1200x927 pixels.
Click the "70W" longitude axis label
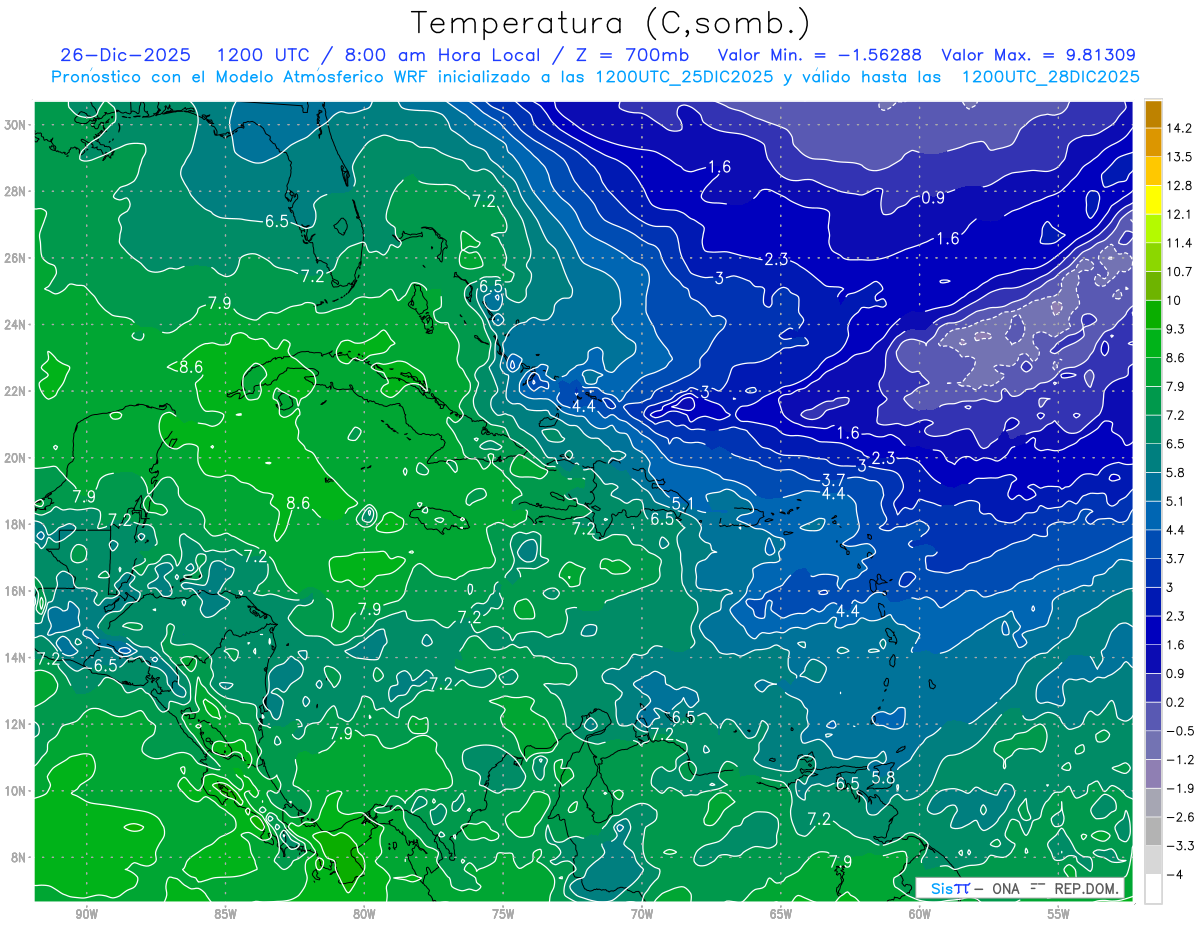click(642, 914)
